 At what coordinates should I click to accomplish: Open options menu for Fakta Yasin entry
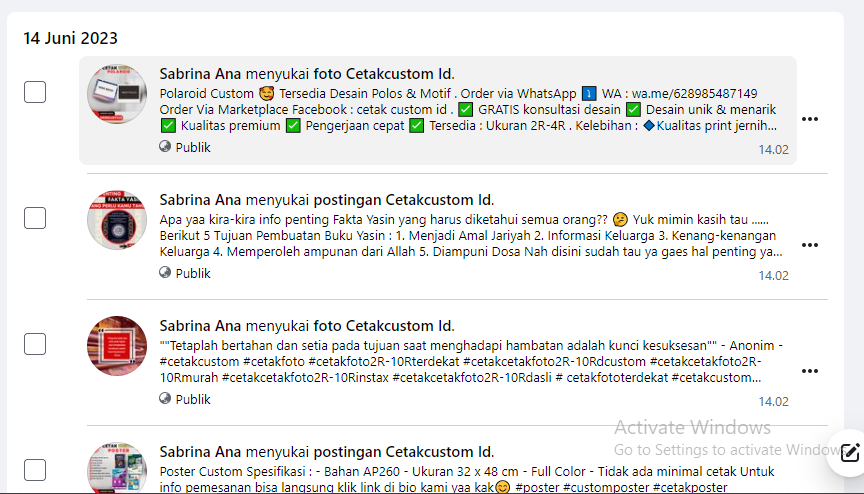tap(809, 245)
